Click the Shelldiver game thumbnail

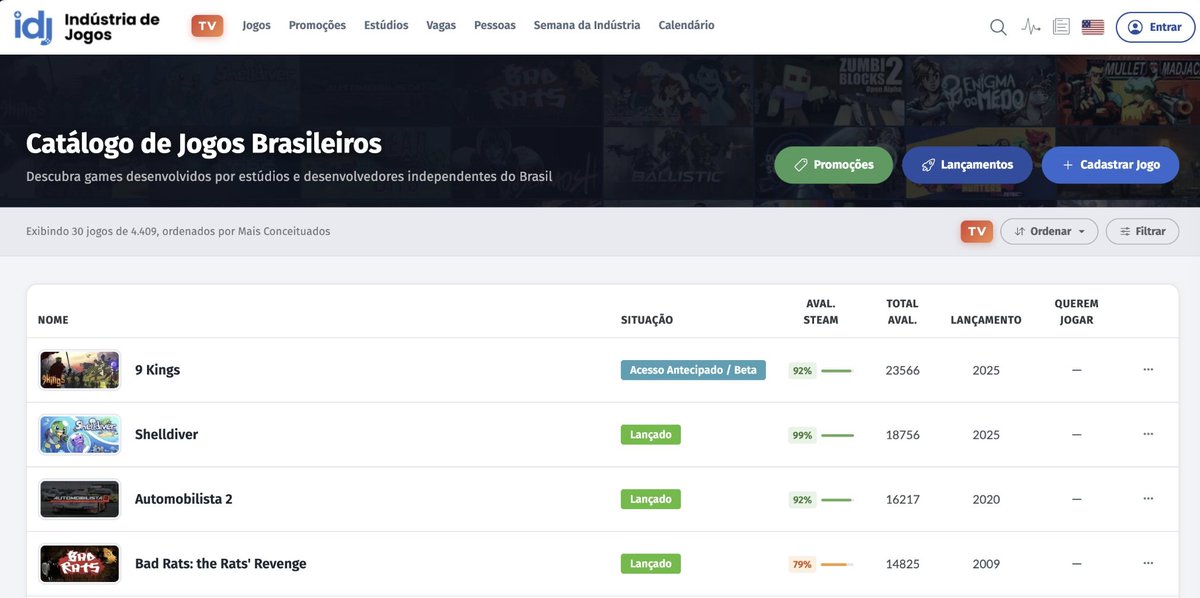pyautogui.click(x=80, y=434)
